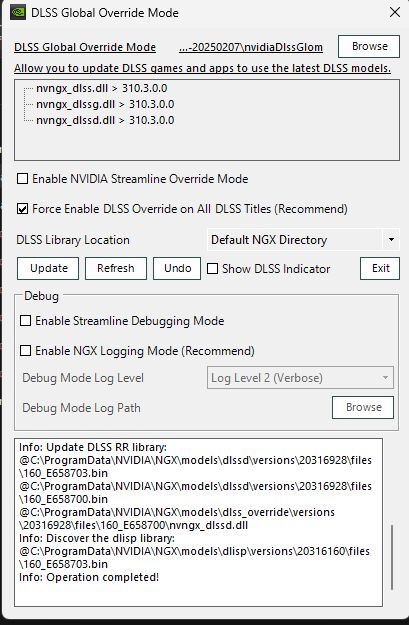Click the 'Info: Discover the dlisp library:' line
Image resolution: width=409 pixels, height=625 pixels.
pyautogui.click(x=97, y=538)
